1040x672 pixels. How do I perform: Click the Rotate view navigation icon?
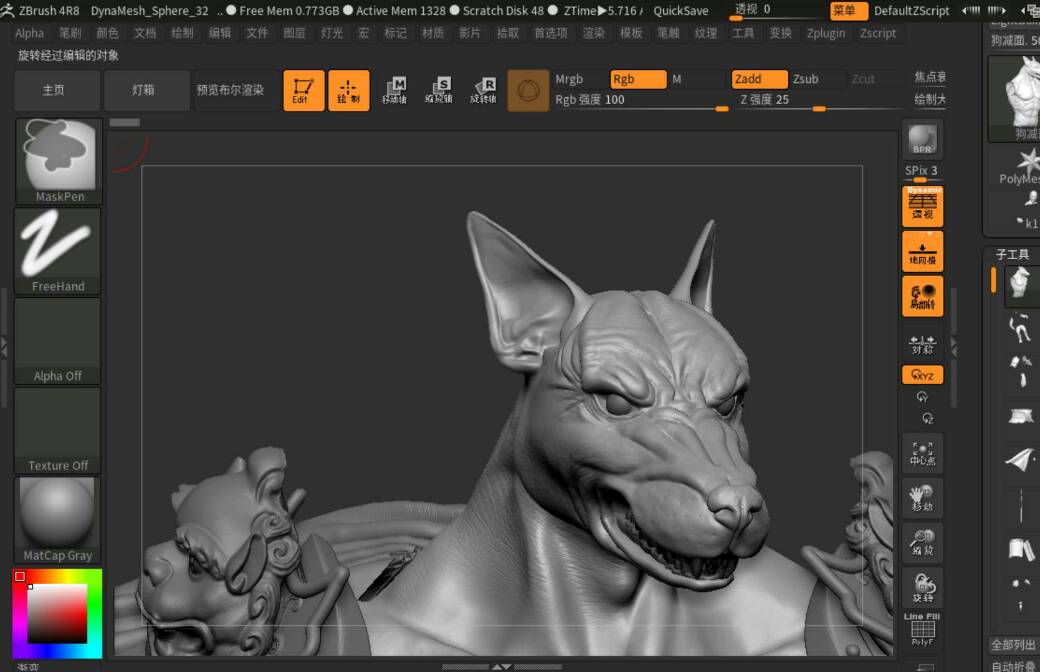(x=922, y=587)
